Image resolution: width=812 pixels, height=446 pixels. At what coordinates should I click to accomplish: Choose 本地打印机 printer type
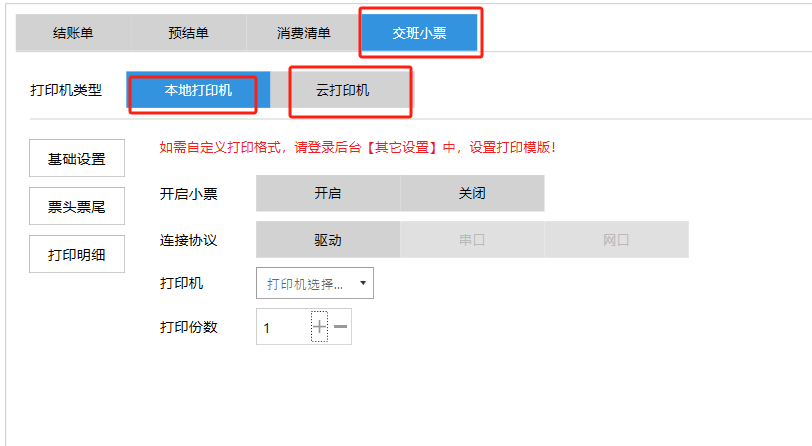(x=198, y=90)
